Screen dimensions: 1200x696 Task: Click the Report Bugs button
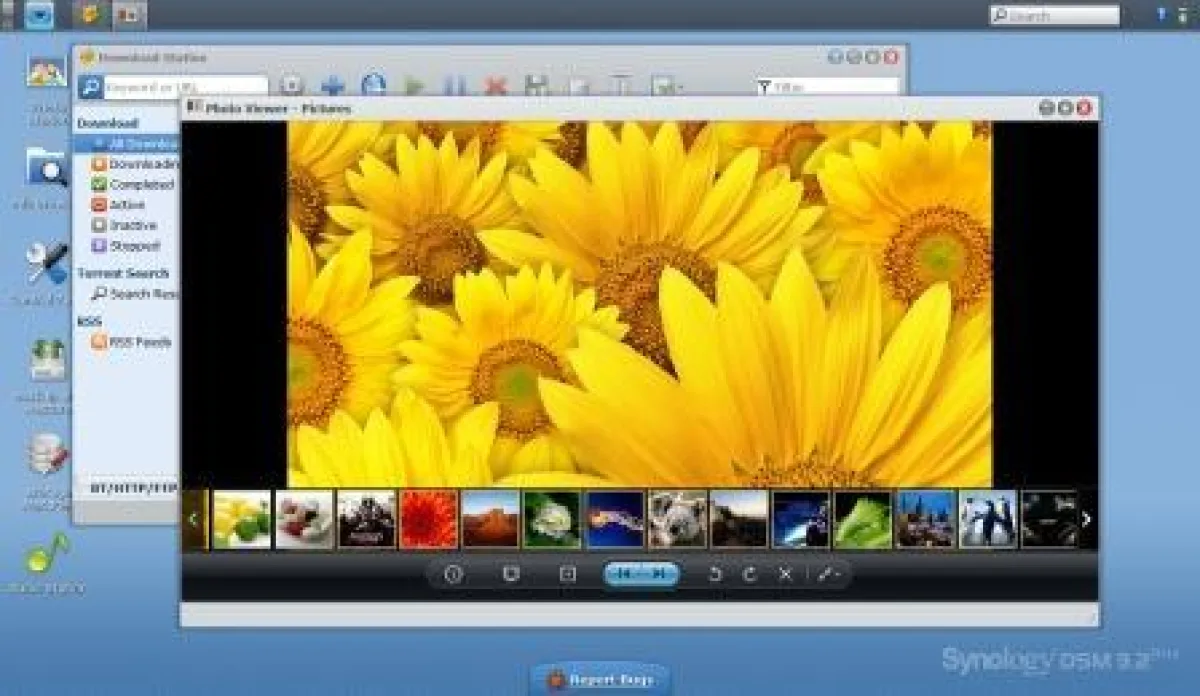pyautogui.click(x=600, y=680)
